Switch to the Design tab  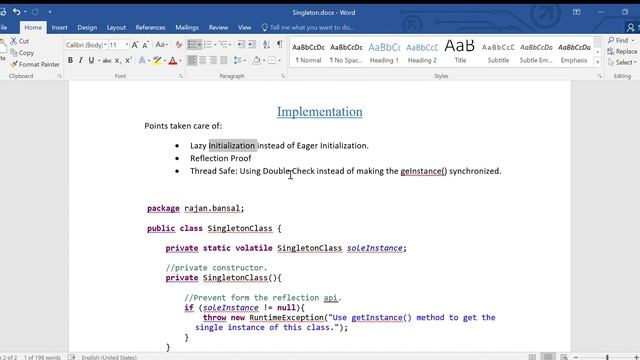coord(87,27)
